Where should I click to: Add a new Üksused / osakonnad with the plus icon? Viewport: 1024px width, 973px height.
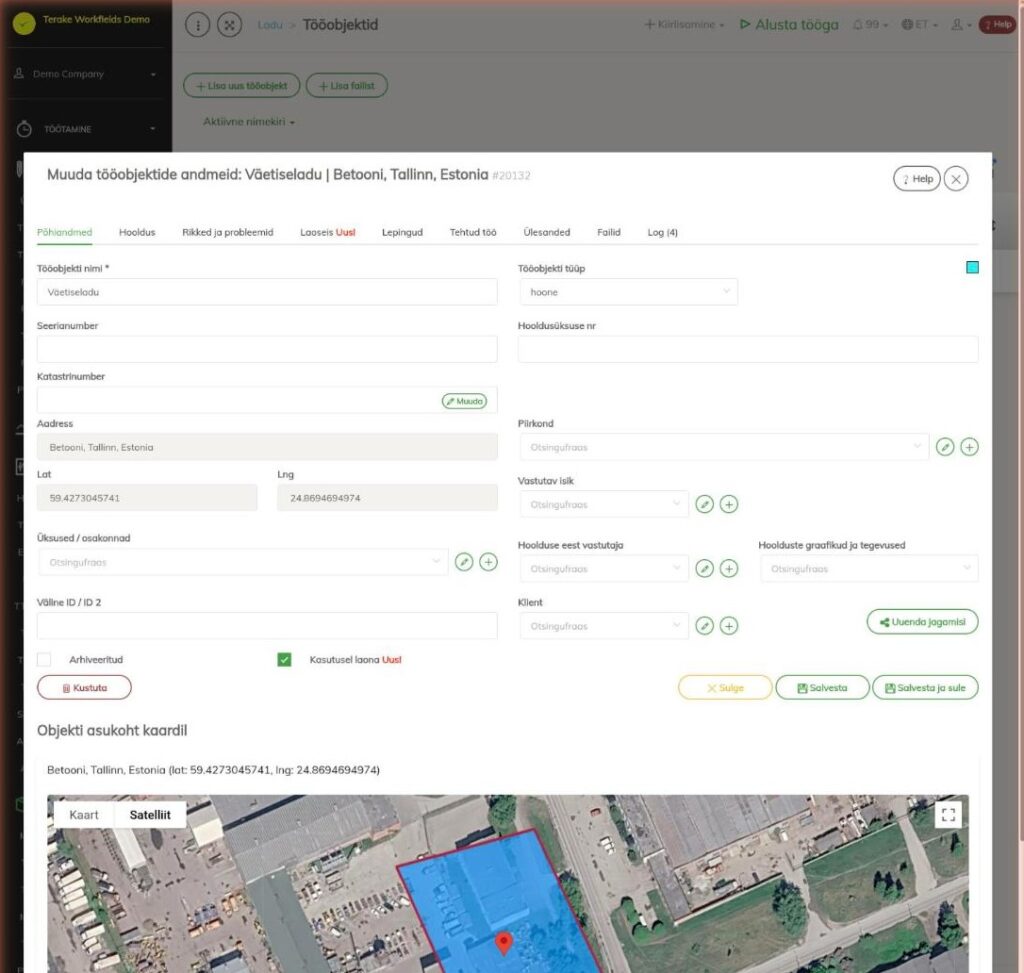[488, 562]
